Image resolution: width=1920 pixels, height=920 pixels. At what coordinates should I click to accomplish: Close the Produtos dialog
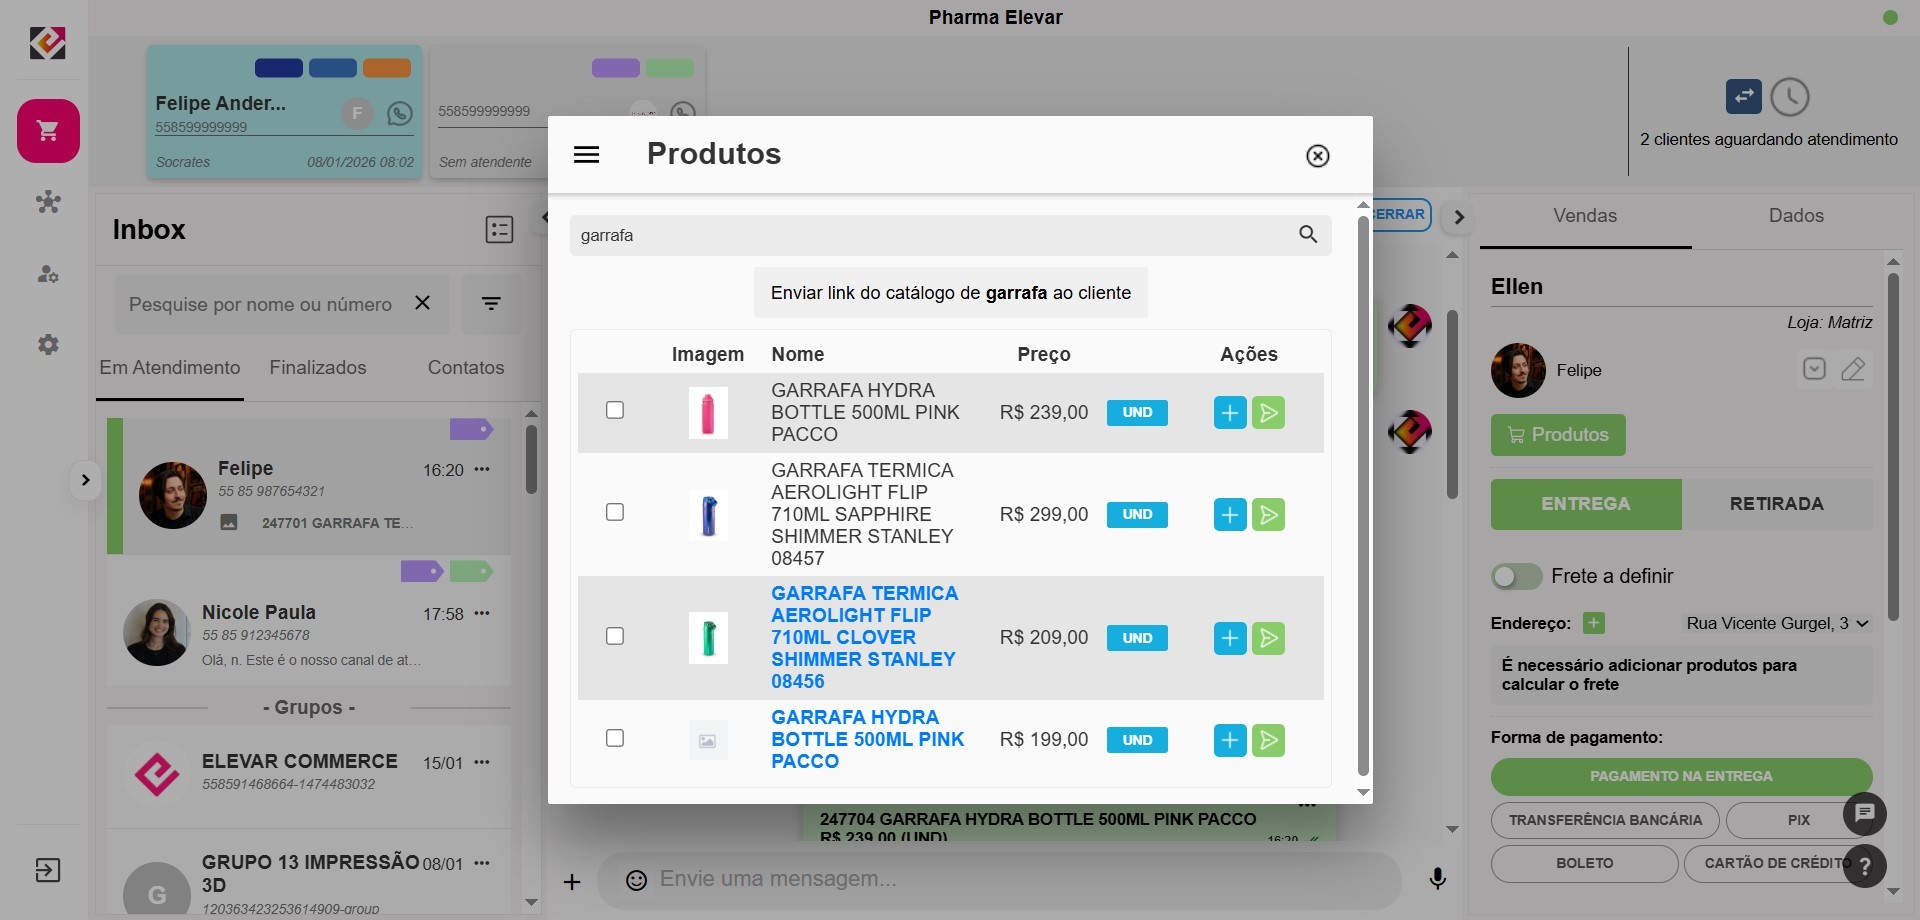[x=1318, y=156]
